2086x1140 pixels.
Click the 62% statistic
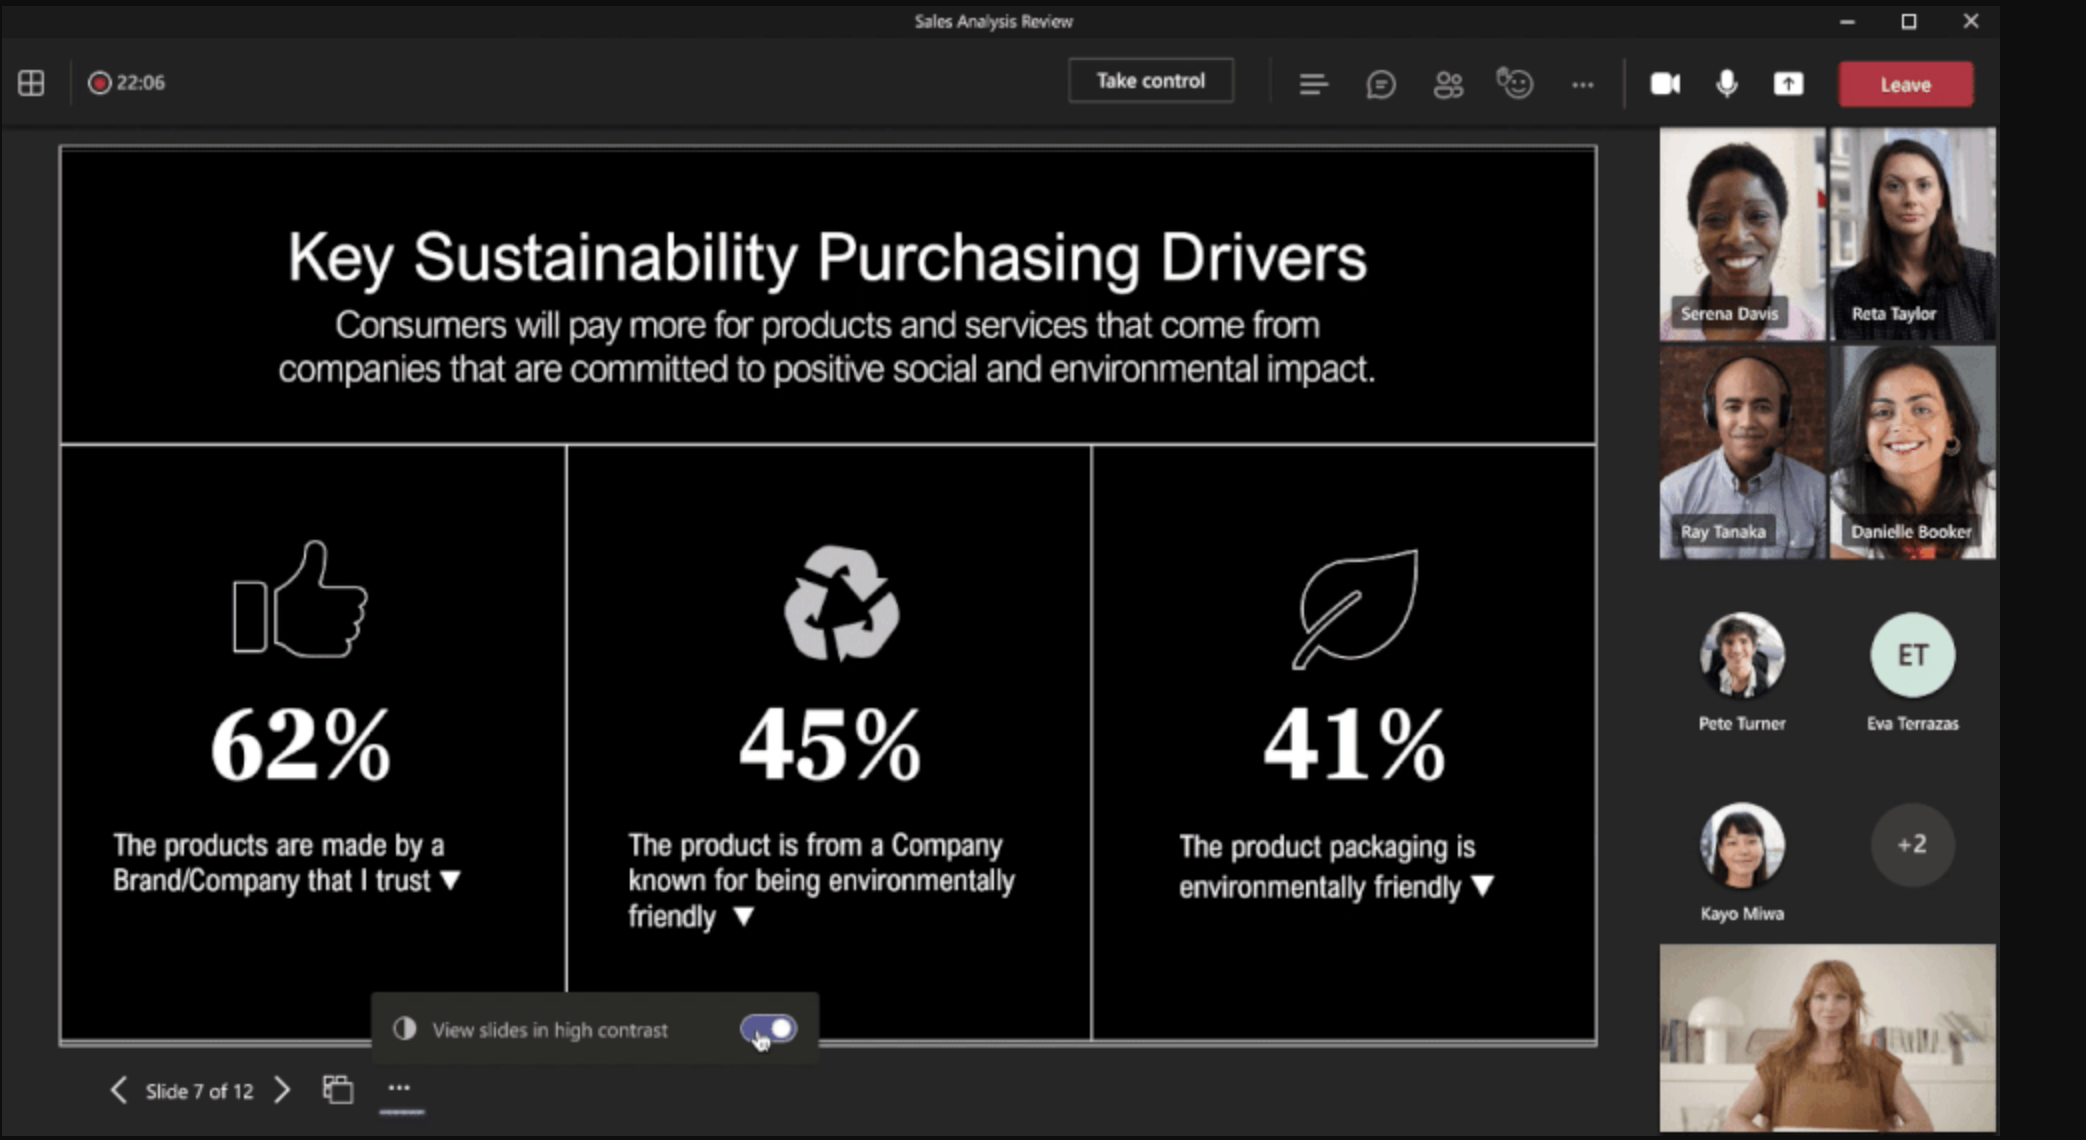pos(301,745)
